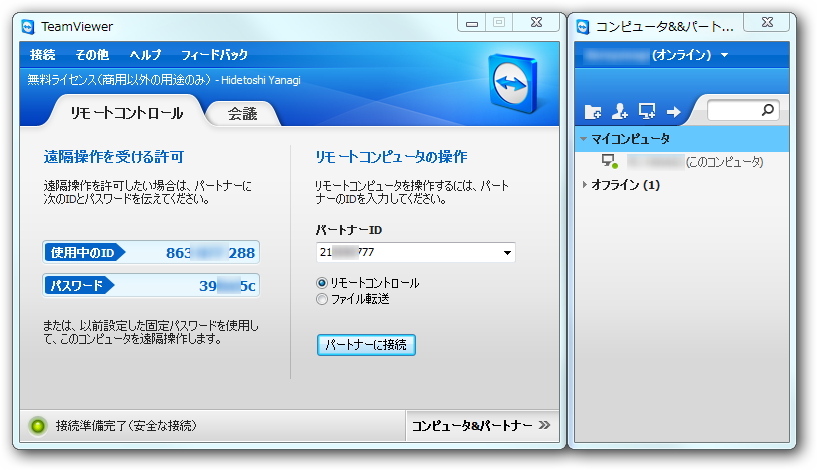817x470 pixels.
Task: Expand the オフライン (1) group
Action: coord(584,184)
